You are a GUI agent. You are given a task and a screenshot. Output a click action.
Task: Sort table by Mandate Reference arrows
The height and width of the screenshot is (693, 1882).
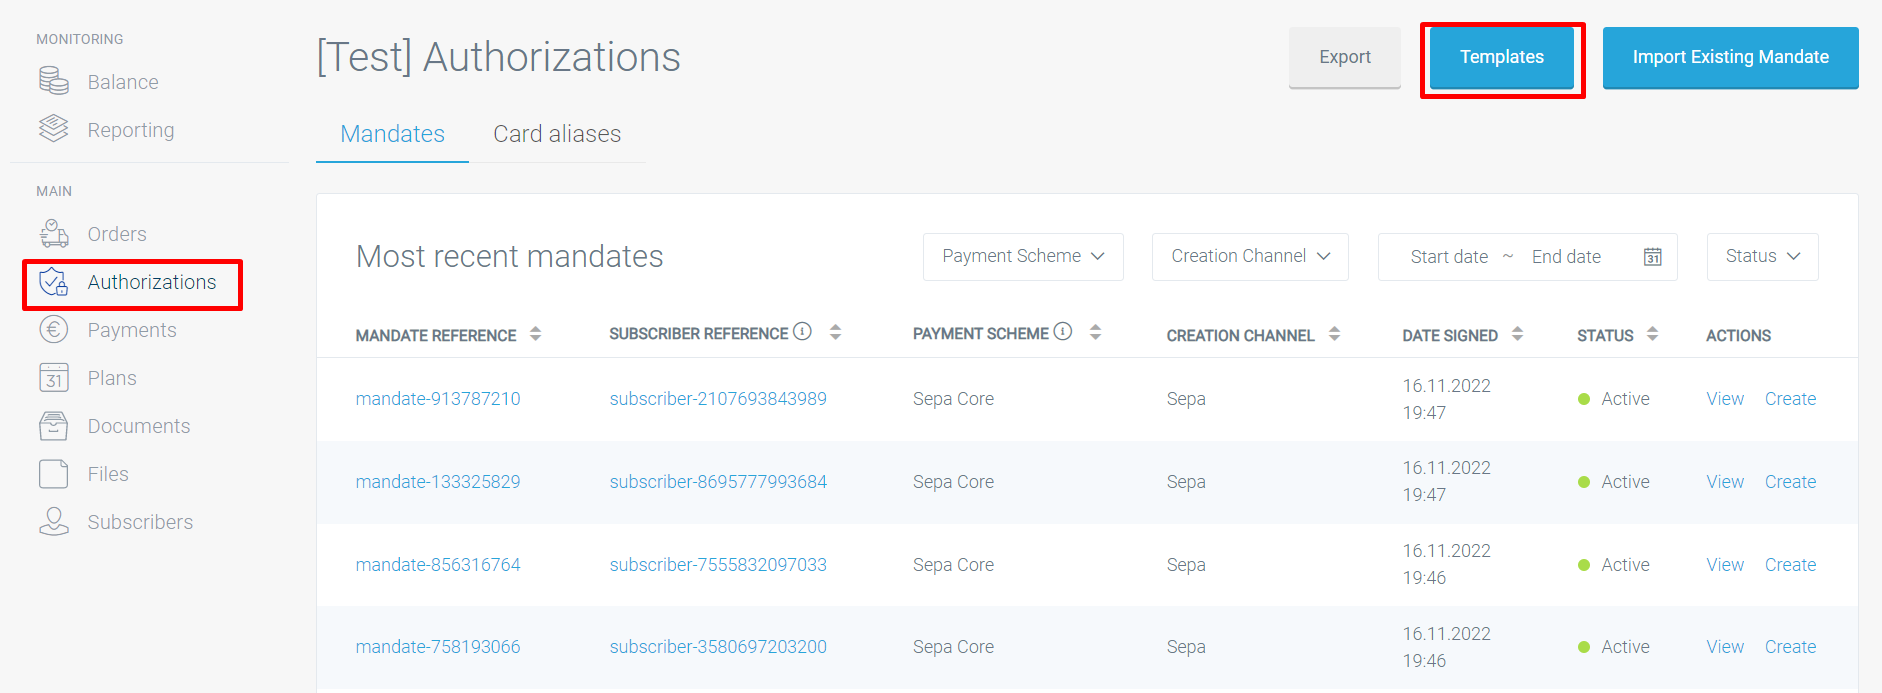click(x=536, y=334)
